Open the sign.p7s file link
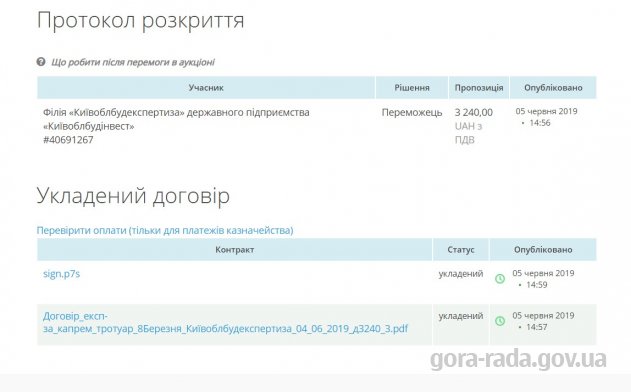 (62, 274)
